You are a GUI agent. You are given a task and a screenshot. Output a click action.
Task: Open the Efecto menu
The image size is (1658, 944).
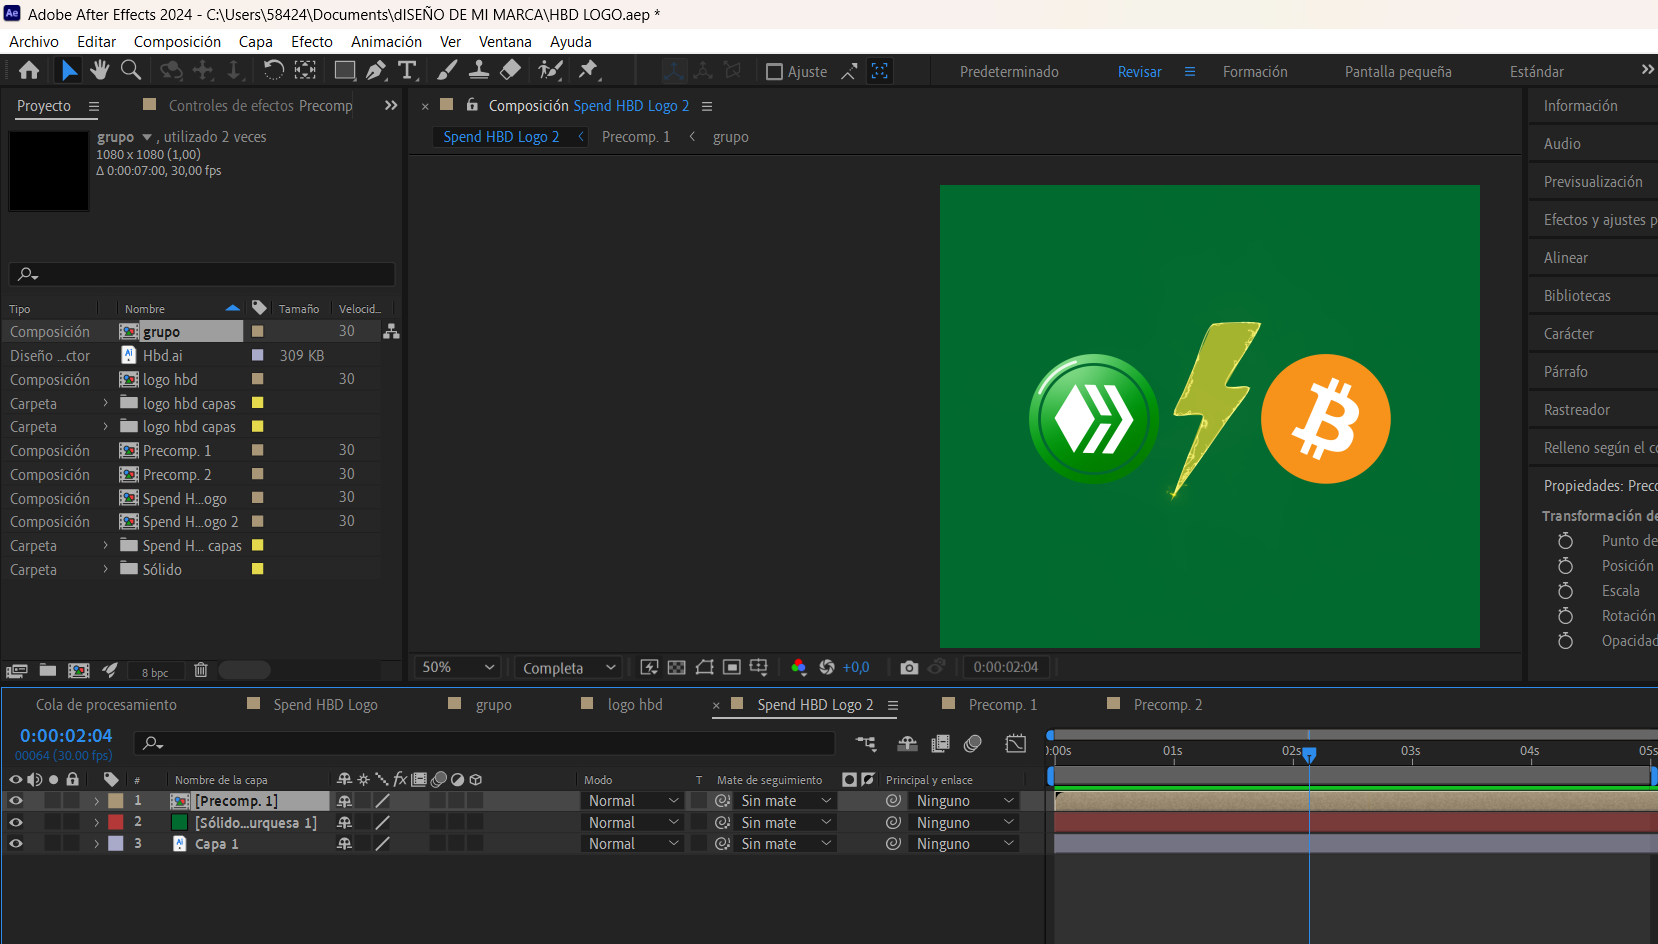click(312, 42)
